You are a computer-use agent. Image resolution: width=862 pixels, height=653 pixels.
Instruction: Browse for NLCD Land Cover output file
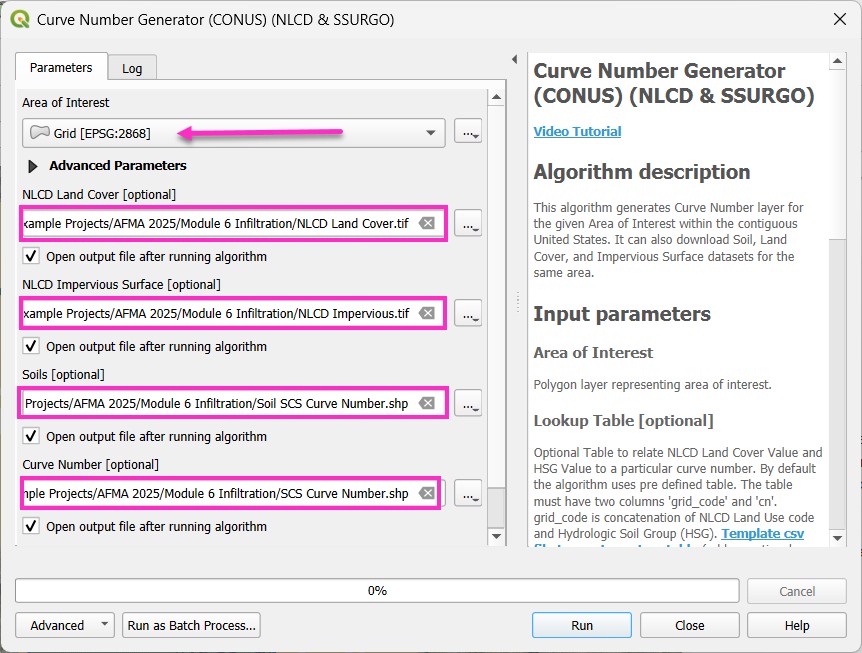click(x=467, y=223)
